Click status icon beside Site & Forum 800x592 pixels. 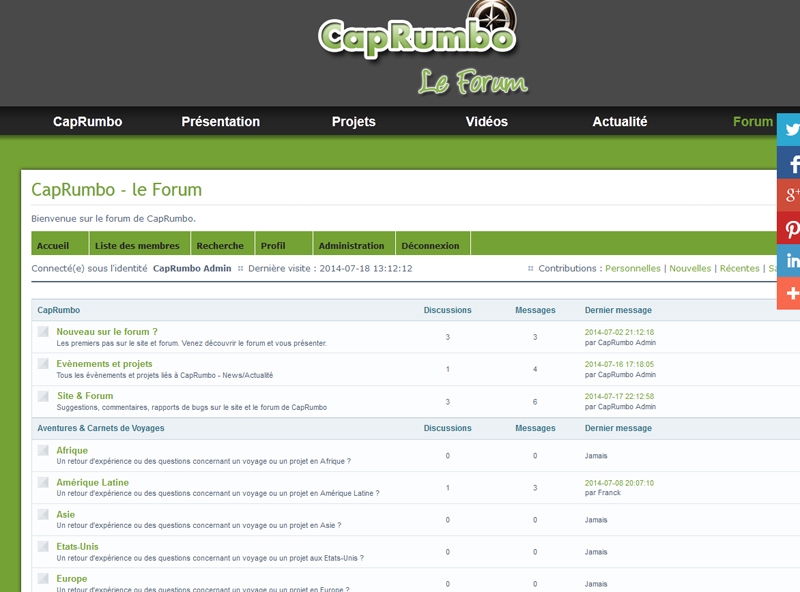click(x=43, y=396)
